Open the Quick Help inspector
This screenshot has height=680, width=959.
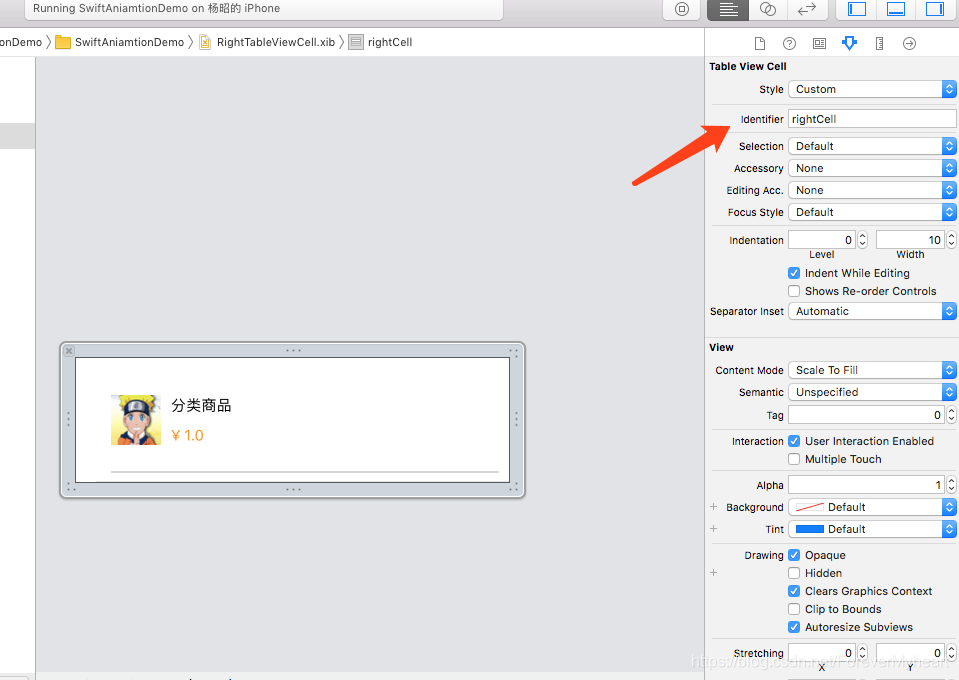point(790,43)
